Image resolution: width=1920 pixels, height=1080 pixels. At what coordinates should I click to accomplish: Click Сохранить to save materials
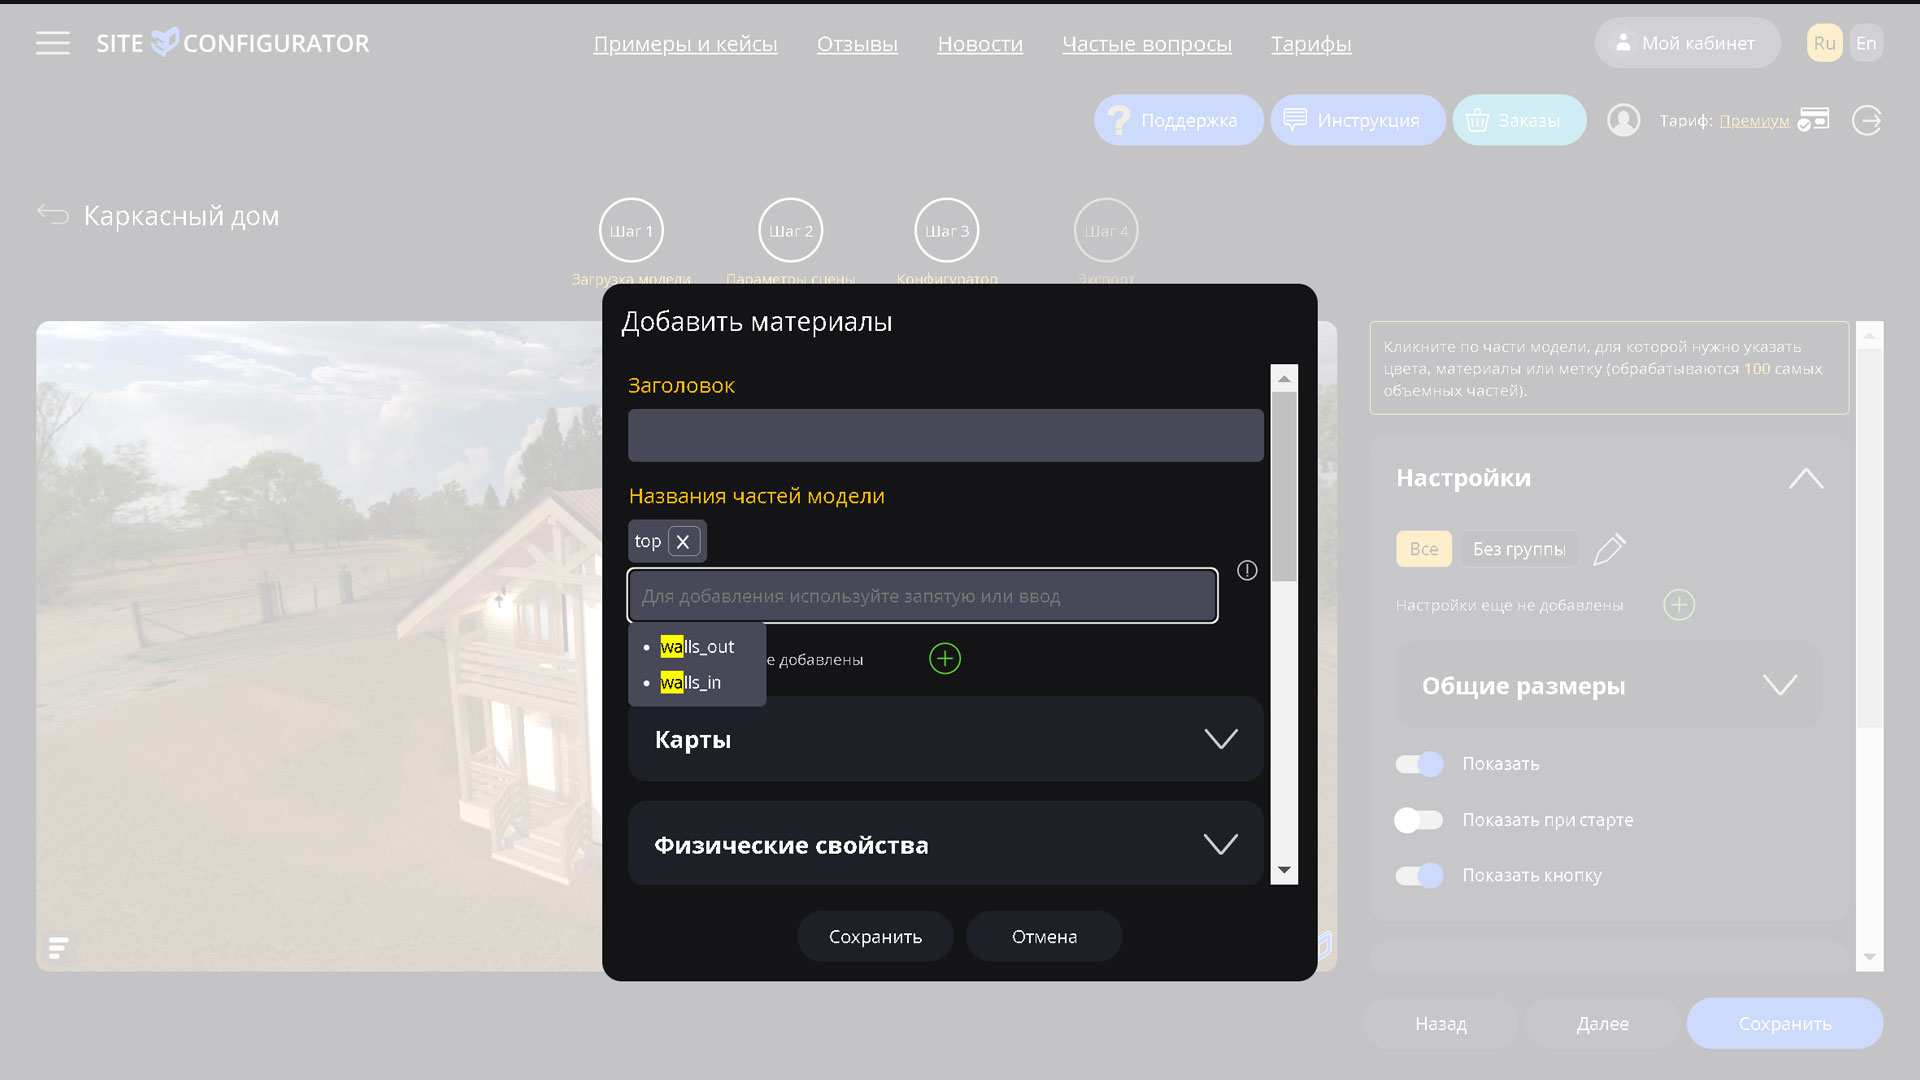[874, 935]
